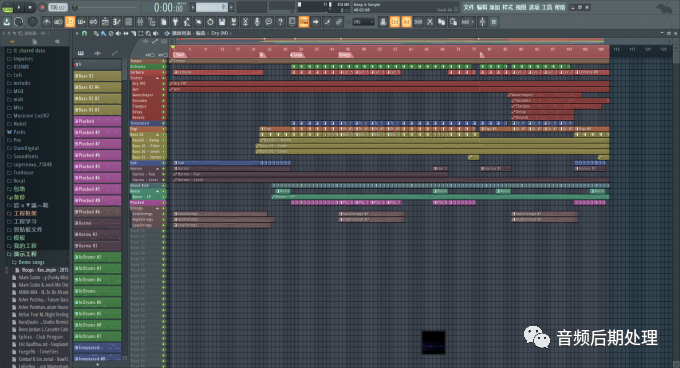Viewport: 680px width, 368px height.
Task: Select the Plucked #2 pattern in picker
Action: coord(98,133)
